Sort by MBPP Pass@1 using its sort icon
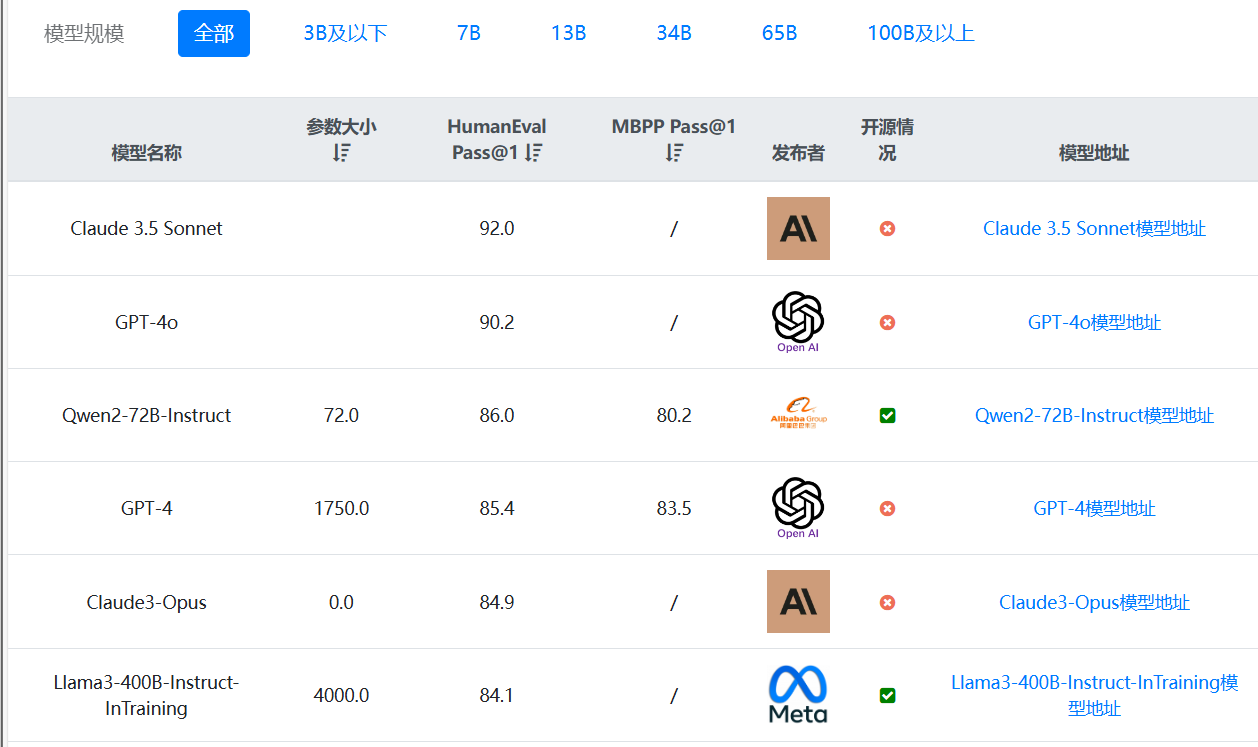Screen dimensions: 1258x747 675,153
